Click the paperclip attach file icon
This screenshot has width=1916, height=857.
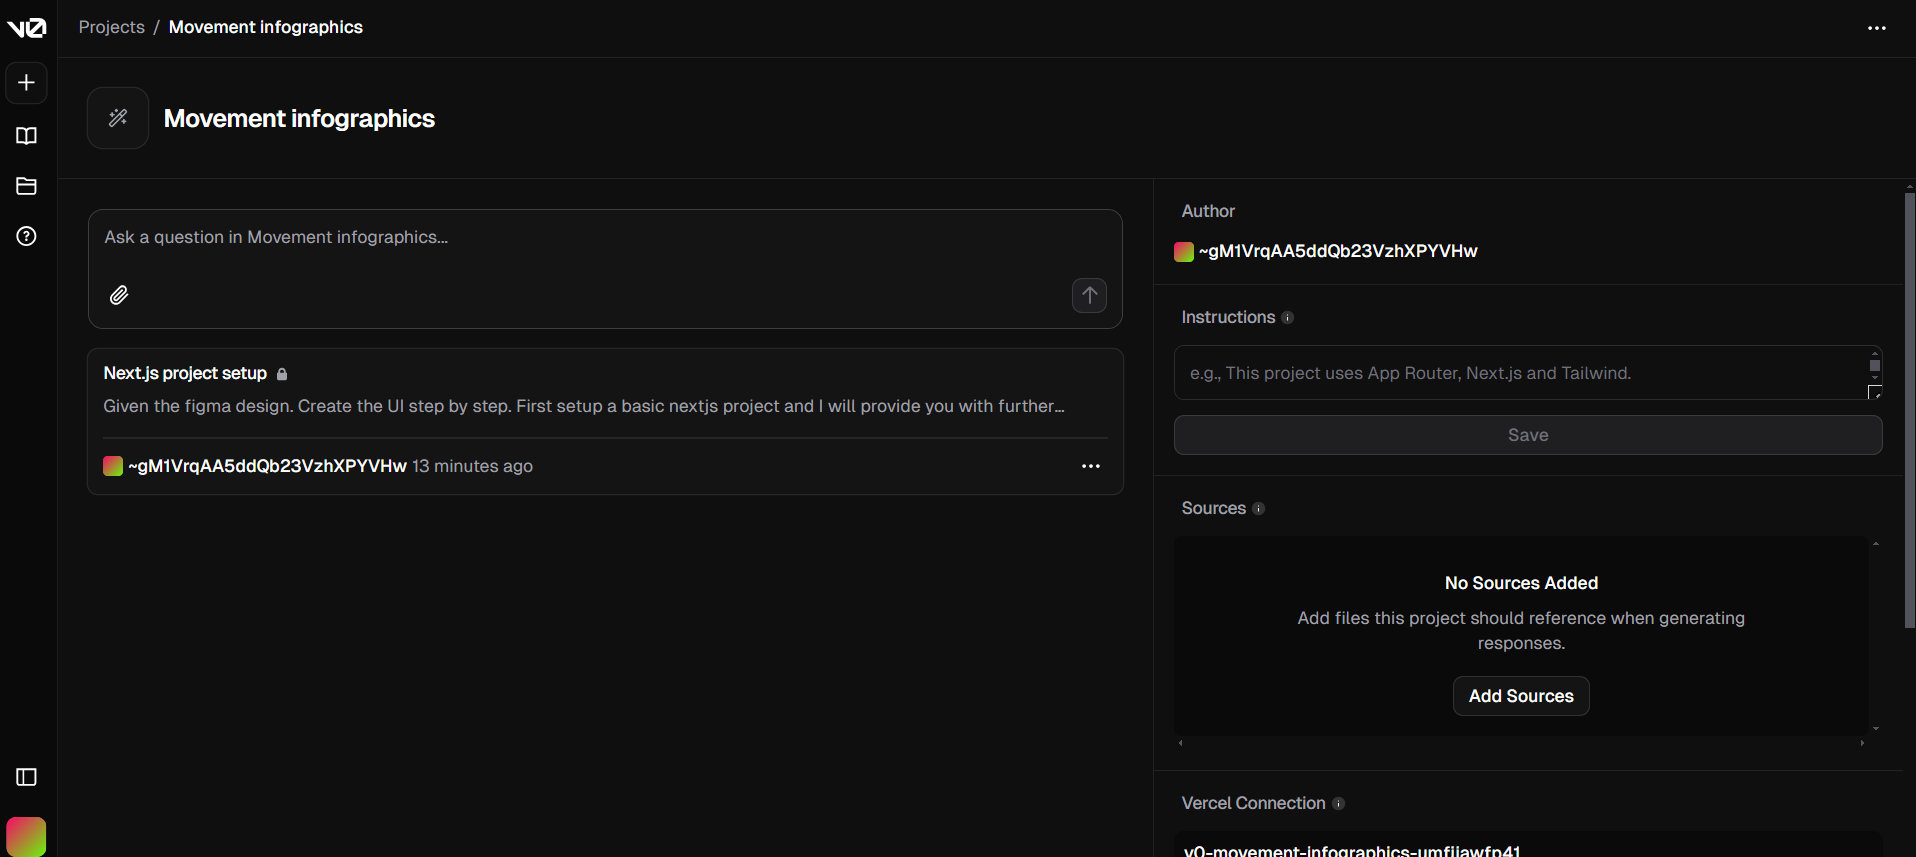pos(119,295)
